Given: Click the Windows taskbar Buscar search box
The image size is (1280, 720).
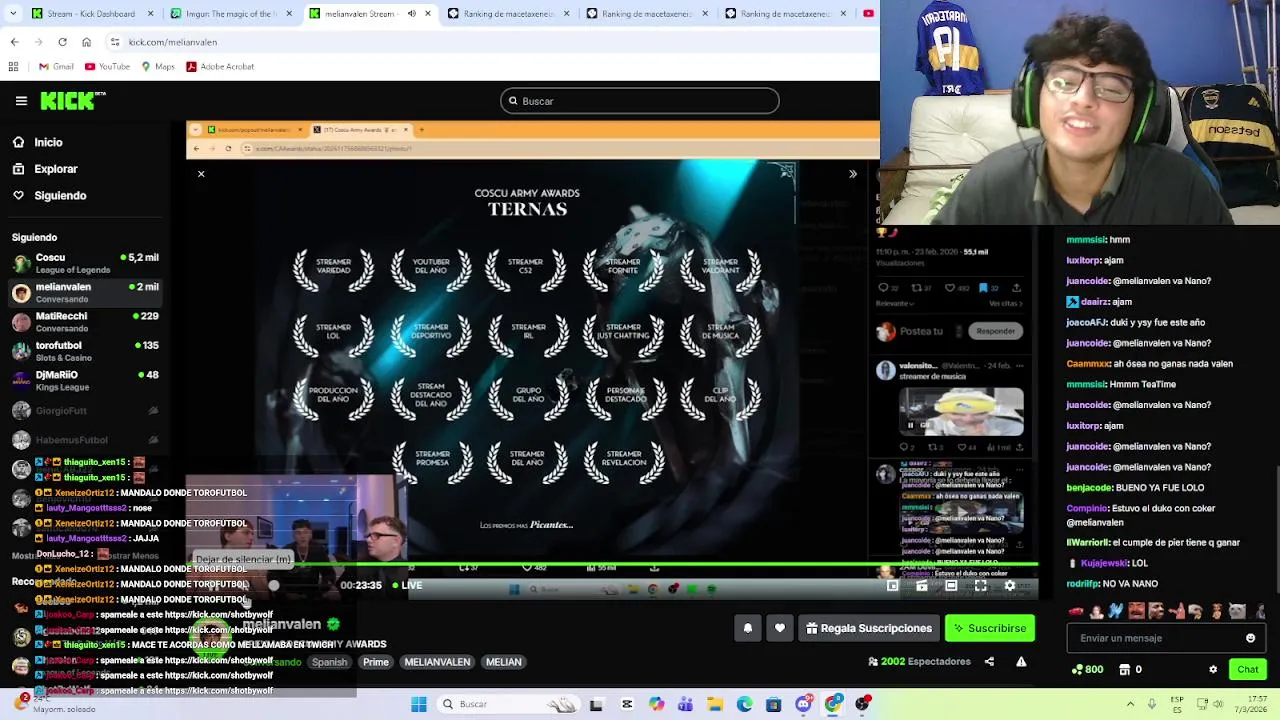Looking at the screenshot, I should [x=507, y=704].
